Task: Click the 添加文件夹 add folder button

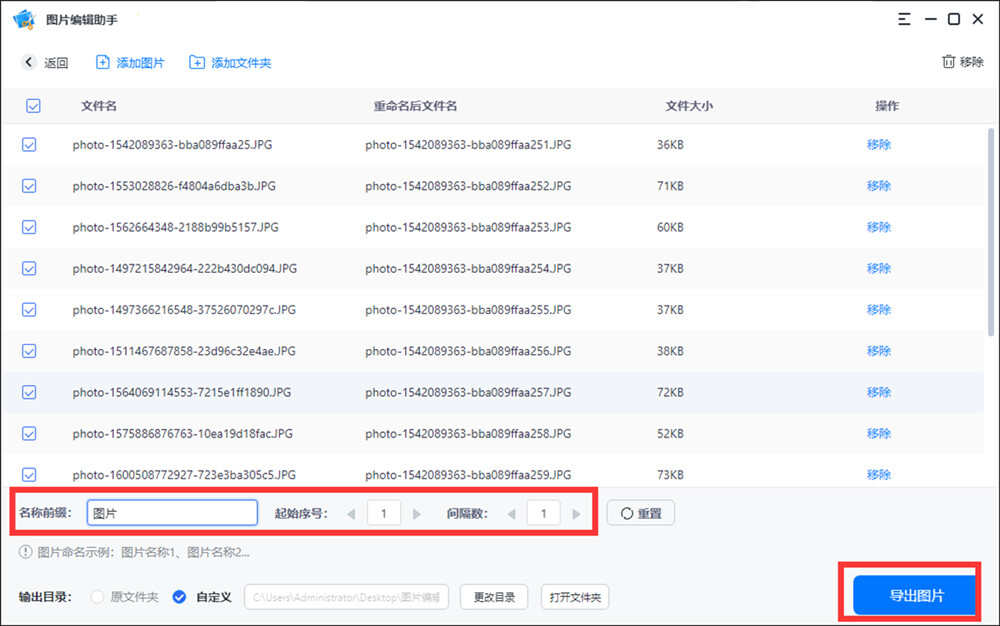Action: 230,62
